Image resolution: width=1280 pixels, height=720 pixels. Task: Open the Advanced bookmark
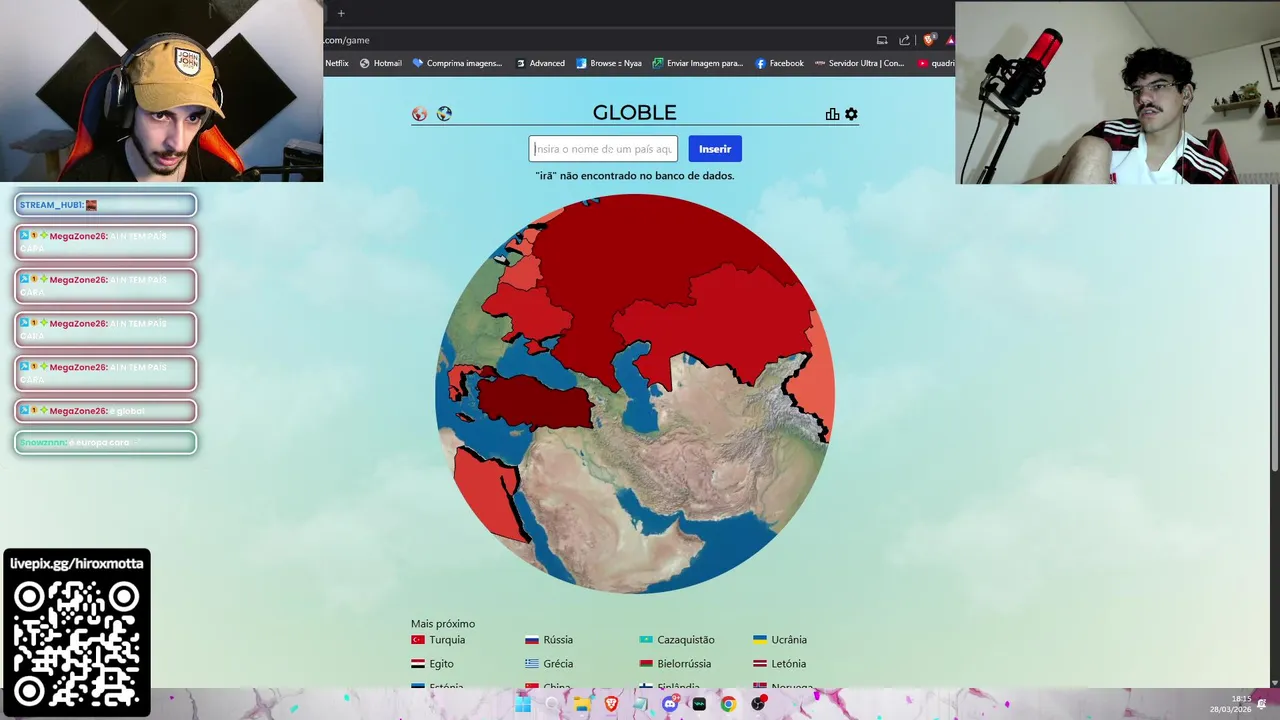click(540, 63)
